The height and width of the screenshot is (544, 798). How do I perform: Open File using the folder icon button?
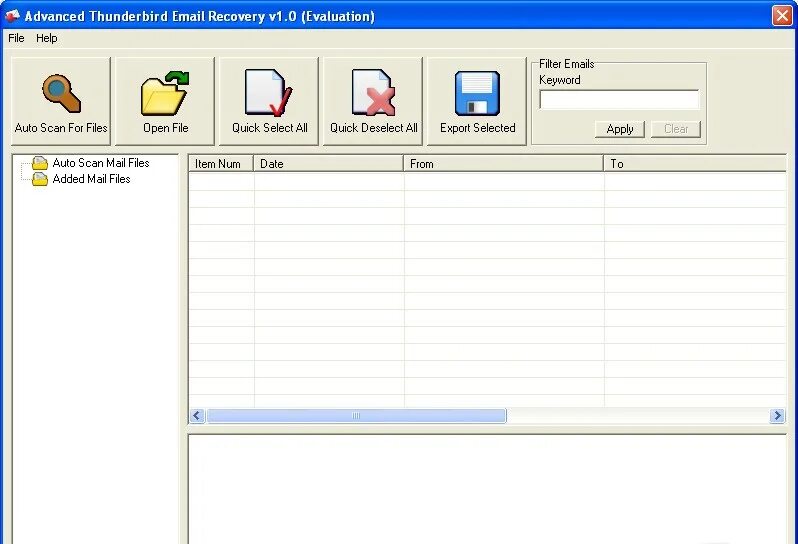tap(165, 101)
